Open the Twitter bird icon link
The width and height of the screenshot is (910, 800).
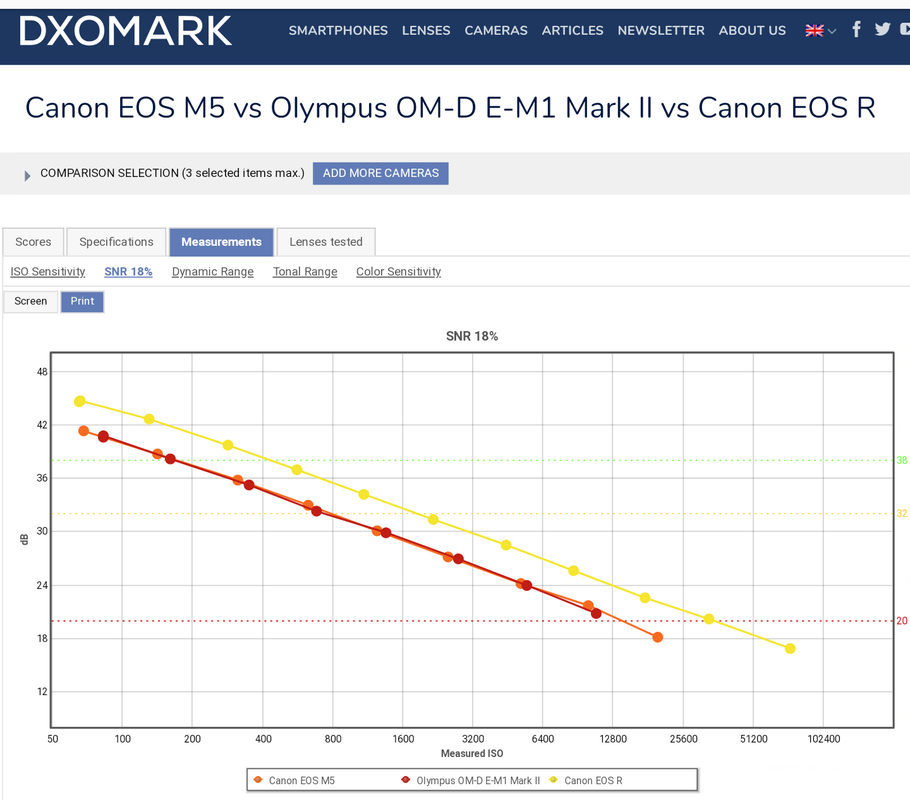(x=883, y=29)
